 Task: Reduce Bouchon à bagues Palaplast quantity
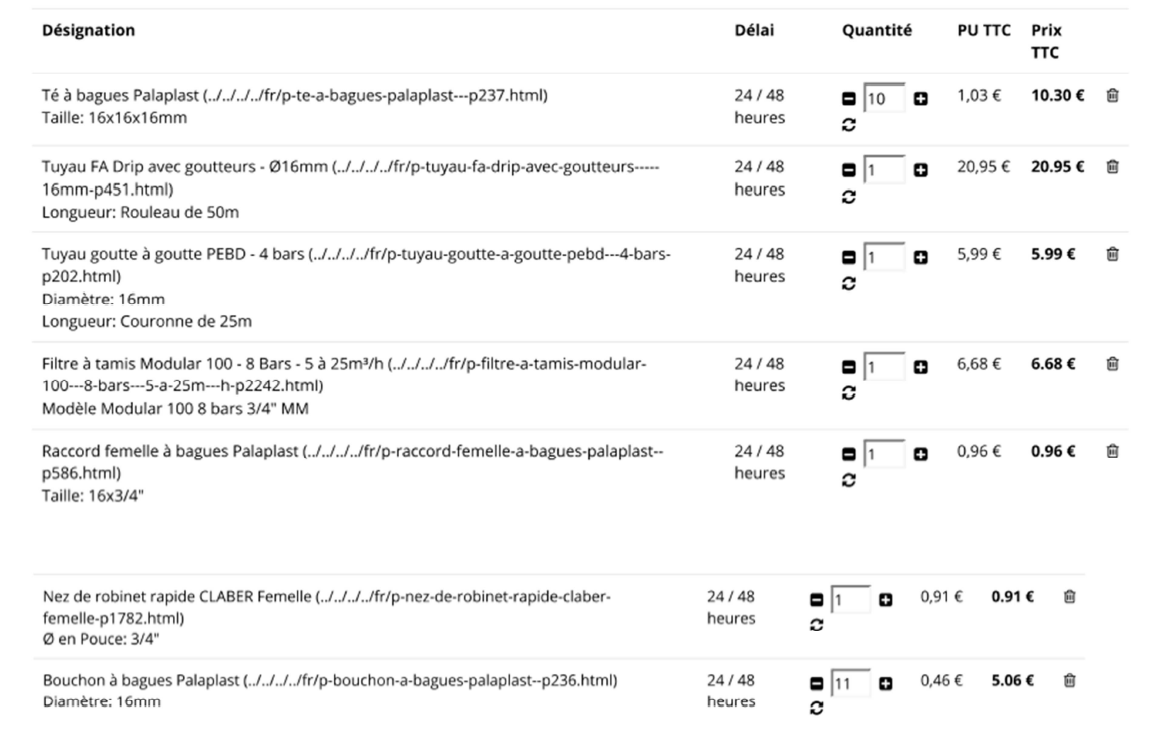pos(816,684)
